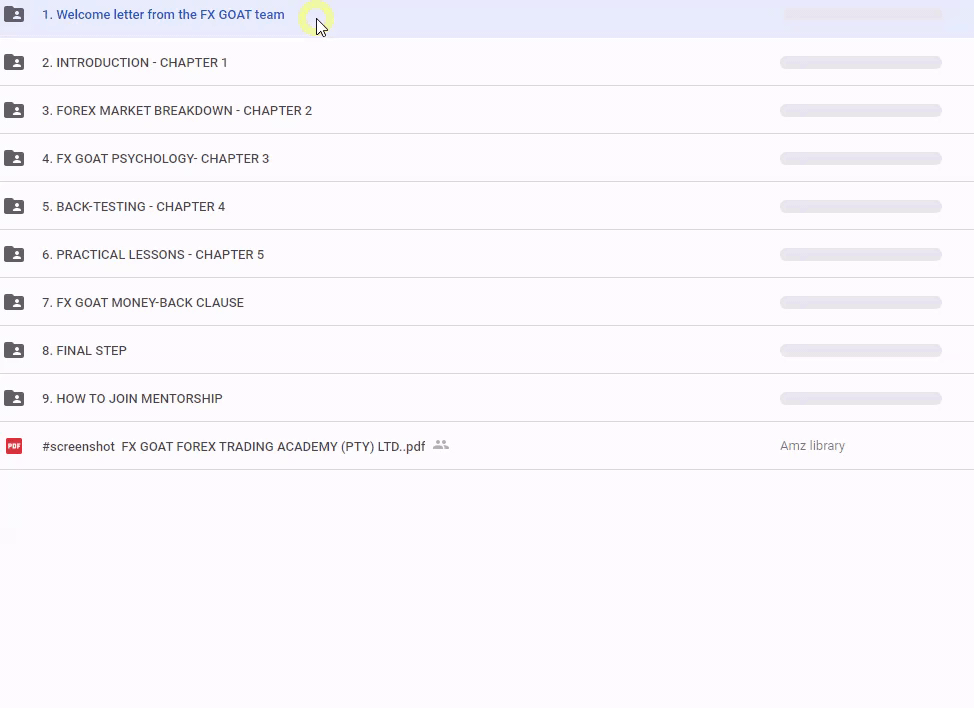The height and width of the screenshot is (708, 974).
Task: Click folder icon for FX GOAT MONEY-BACK CLAUSE
Action: pos(14,303)
